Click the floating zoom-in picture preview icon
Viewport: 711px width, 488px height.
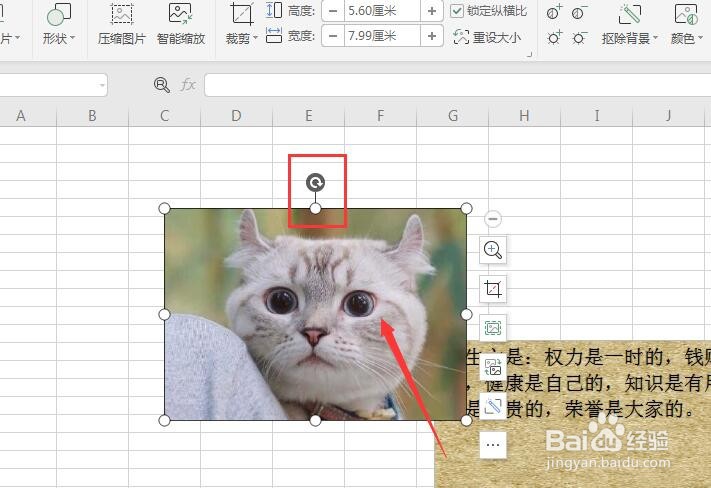tap(493, 250)
